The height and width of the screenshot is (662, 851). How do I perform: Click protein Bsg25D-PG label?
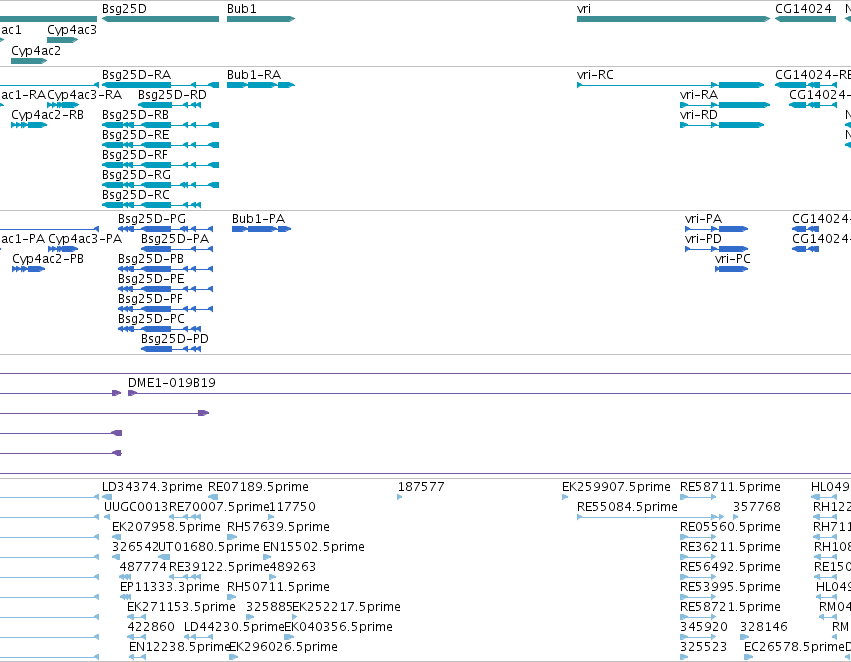[x=152, y=219]
